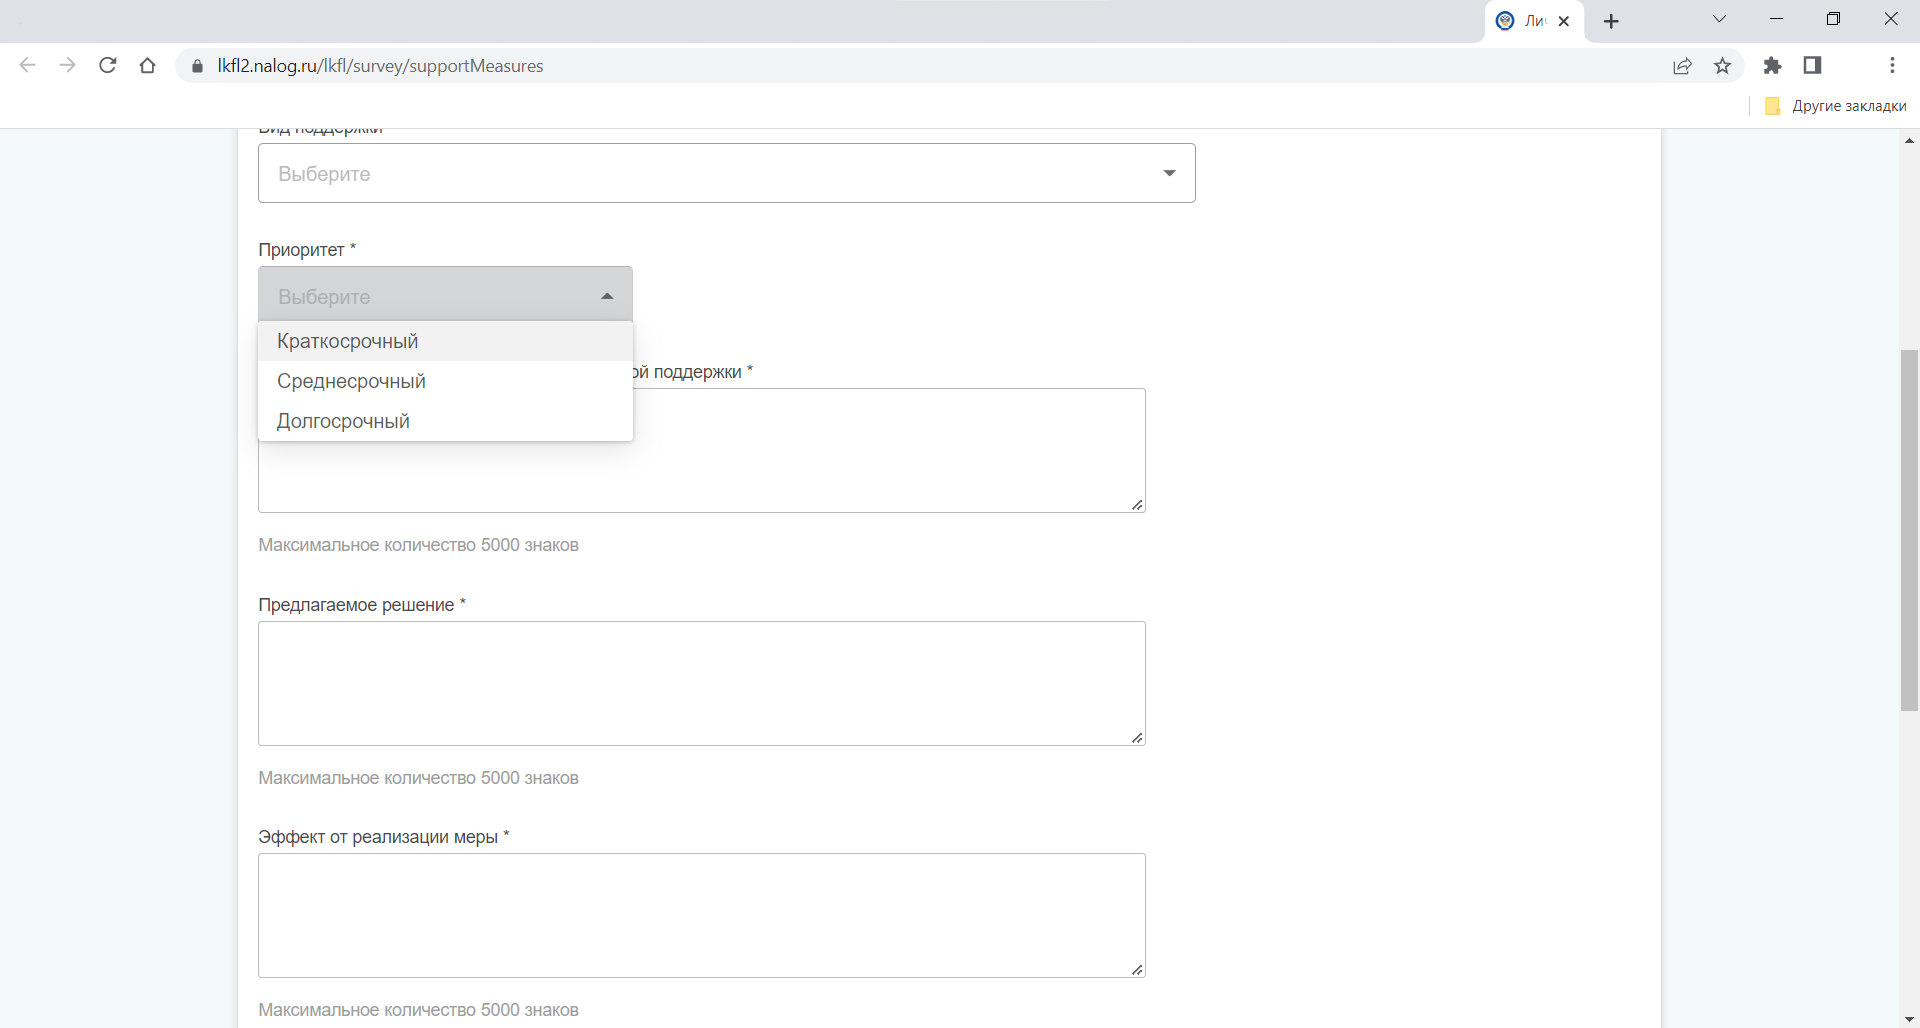Share this page via share icon

[x=1682, y=66]
